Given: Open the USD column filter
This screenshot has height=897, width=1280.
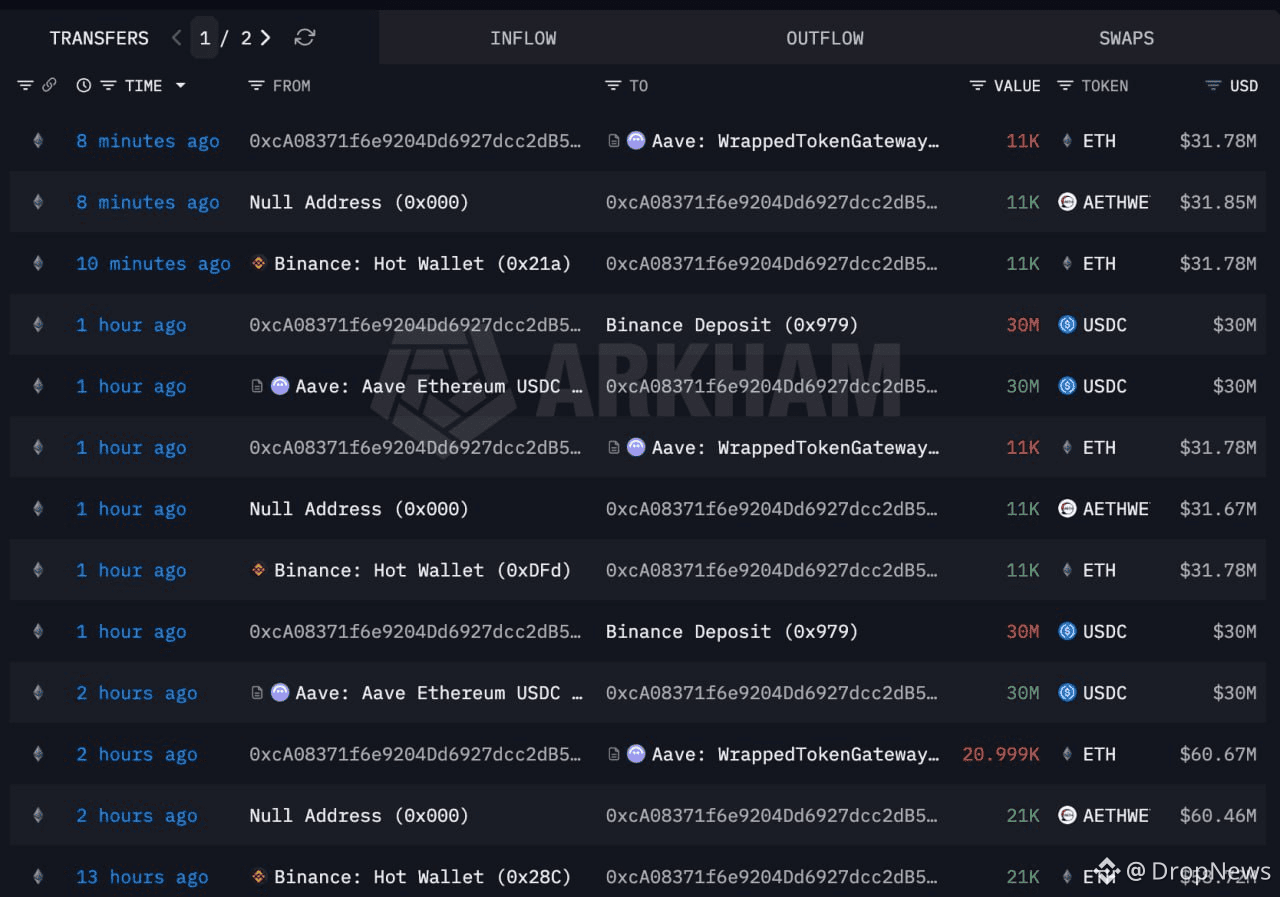Looking at the screenshot, I should [1213, 86].
